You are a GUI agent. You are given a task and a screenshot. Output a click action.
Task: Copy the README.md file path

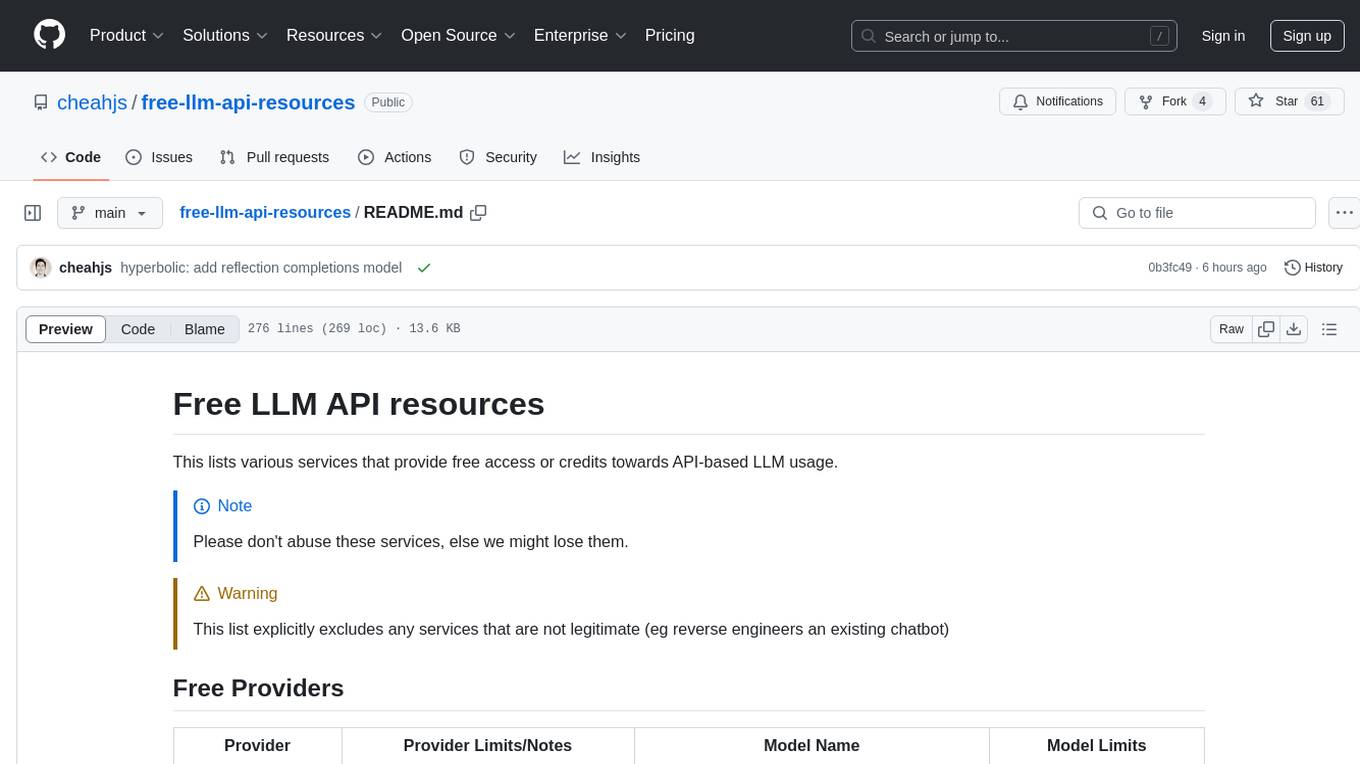(478, 213)
